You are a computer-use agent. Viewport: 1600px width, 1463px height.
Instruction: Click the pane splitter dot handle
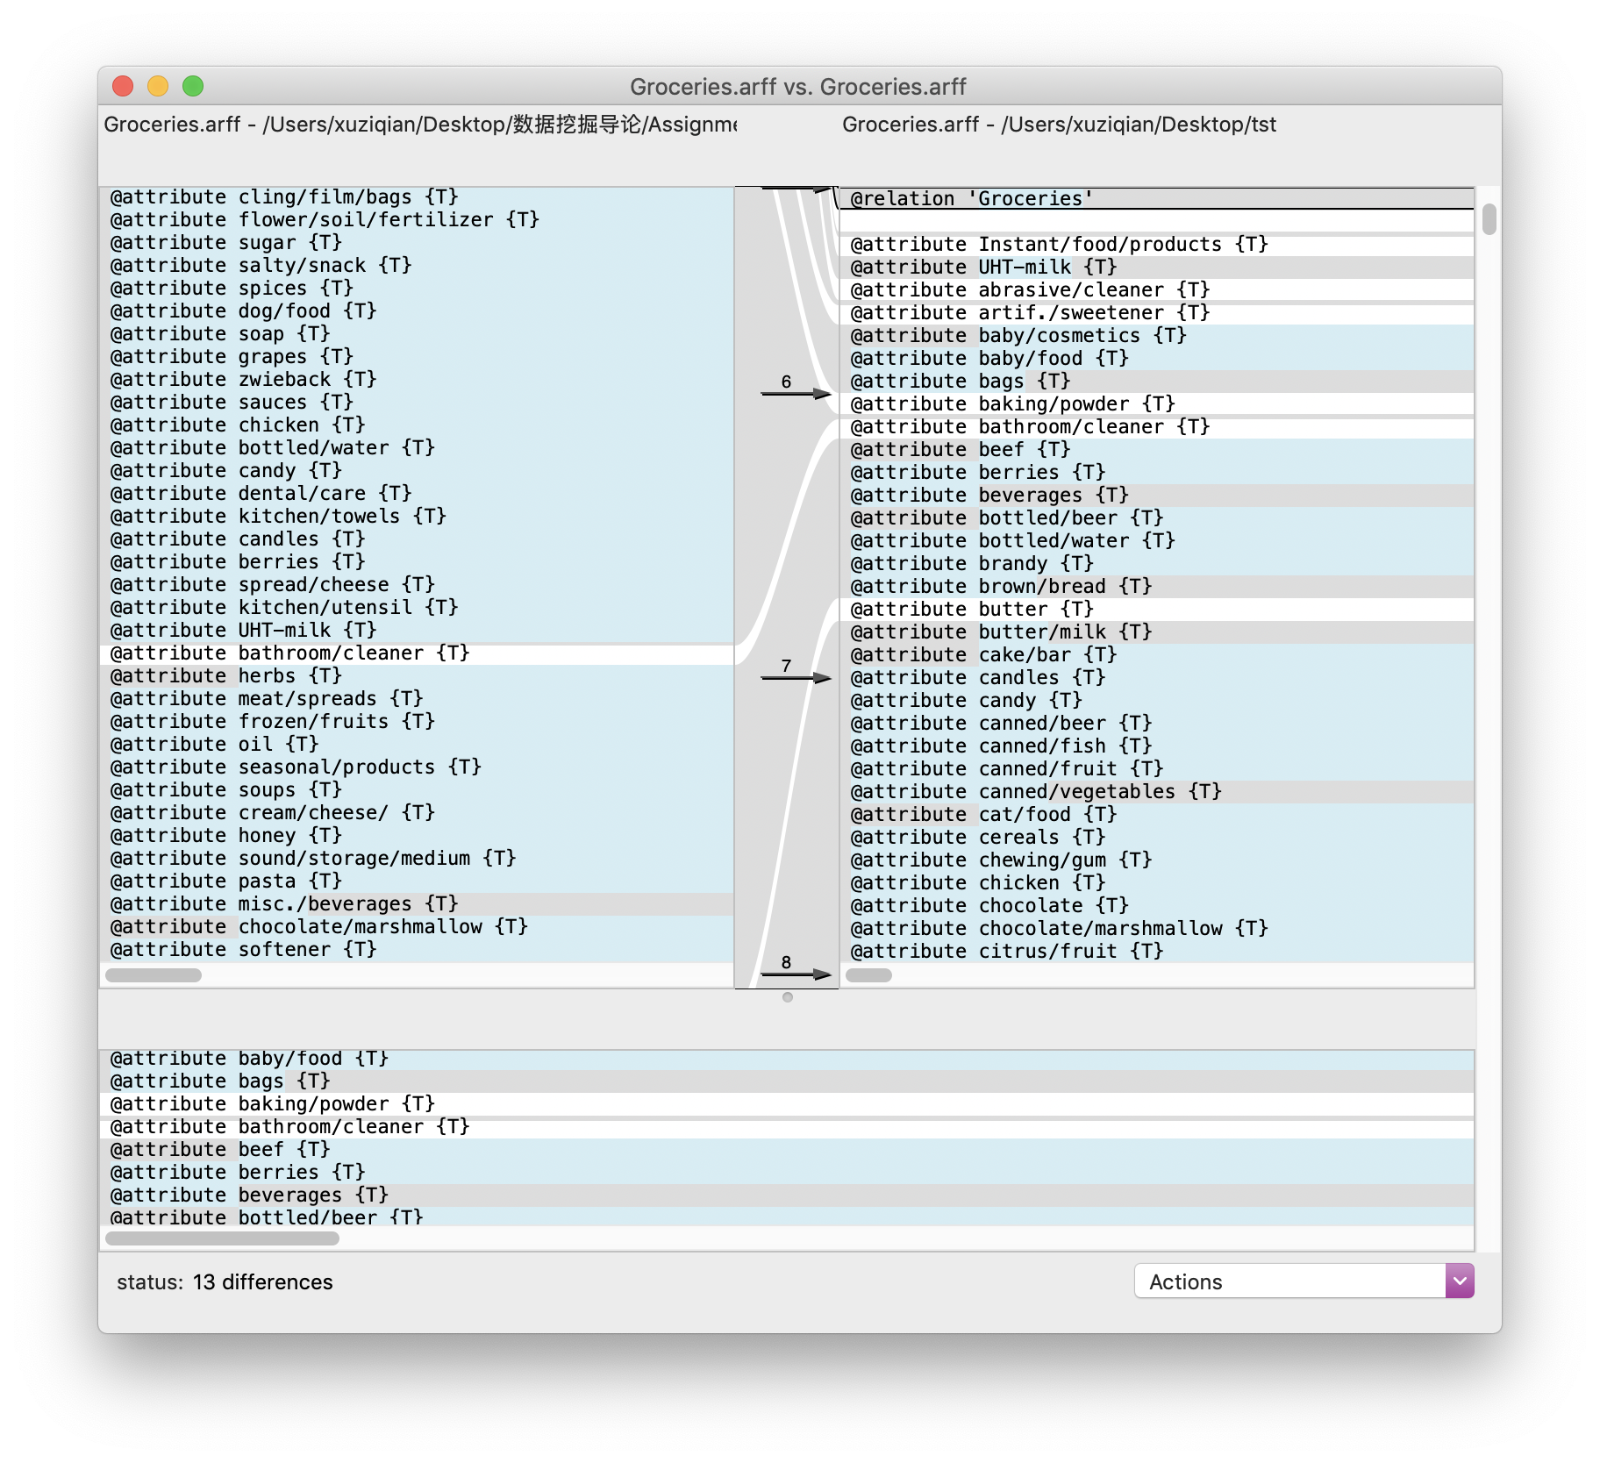pos(787,997)
